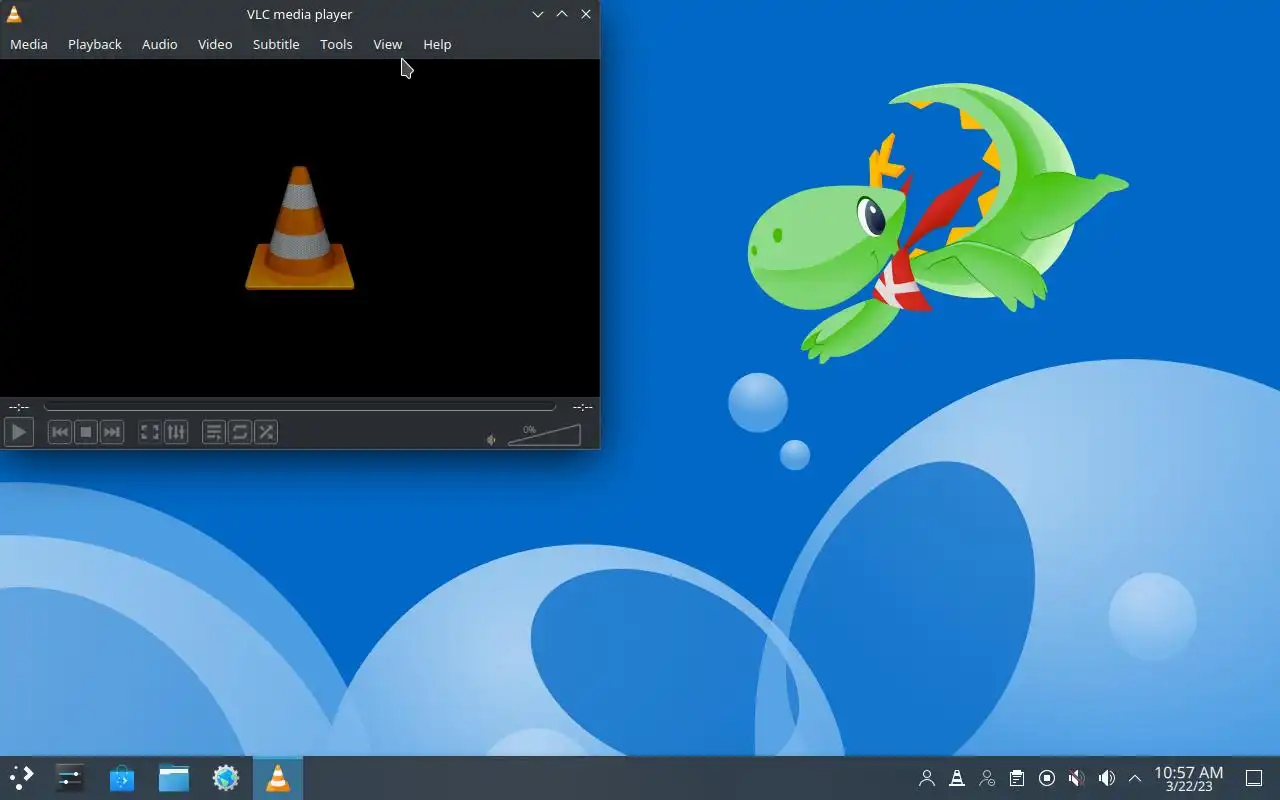Click the VLC volume slider
Image resolution: width=1280 pixels, height=800 pixels.
(544, 435)
